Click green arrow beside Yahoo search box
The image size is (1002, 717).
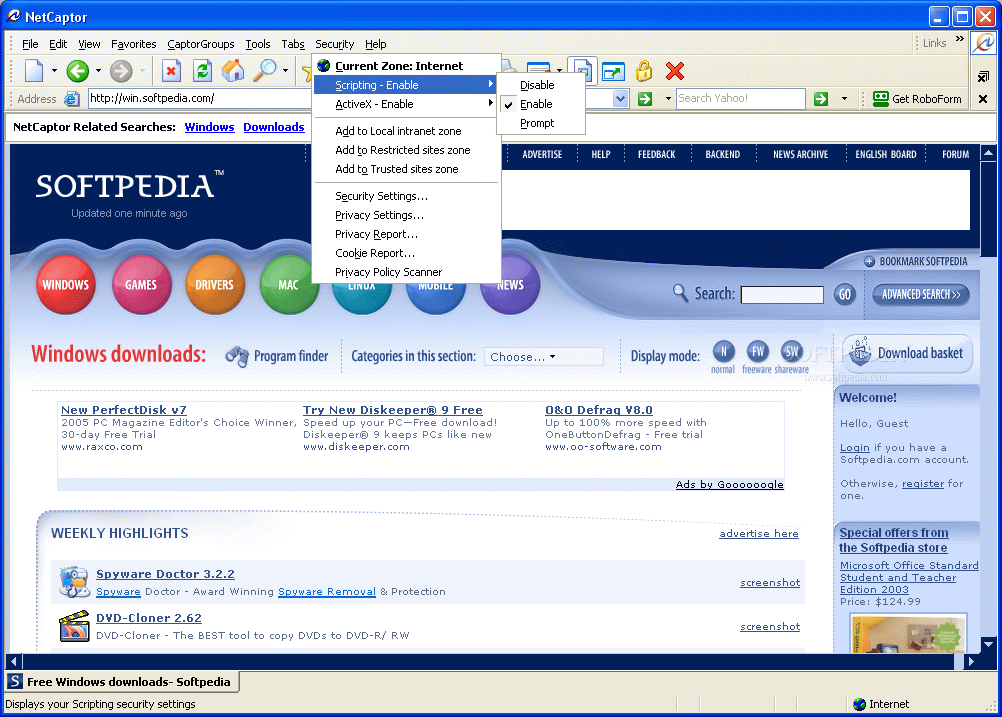click(821, 98)
